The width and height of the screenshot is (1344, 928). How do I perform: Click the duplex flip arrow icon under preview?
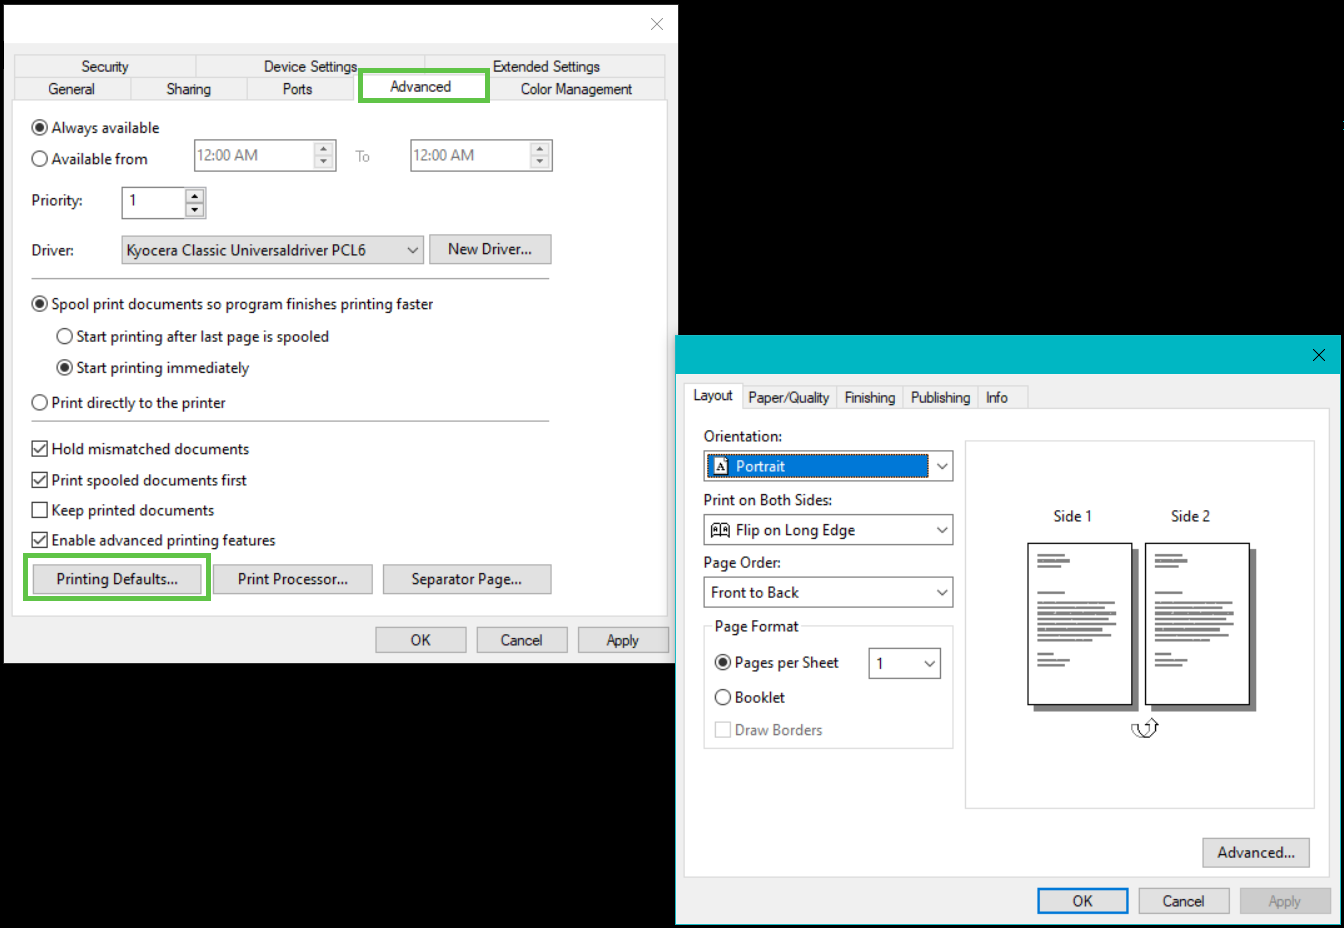pyautogui.click(x=1144, y=728)
